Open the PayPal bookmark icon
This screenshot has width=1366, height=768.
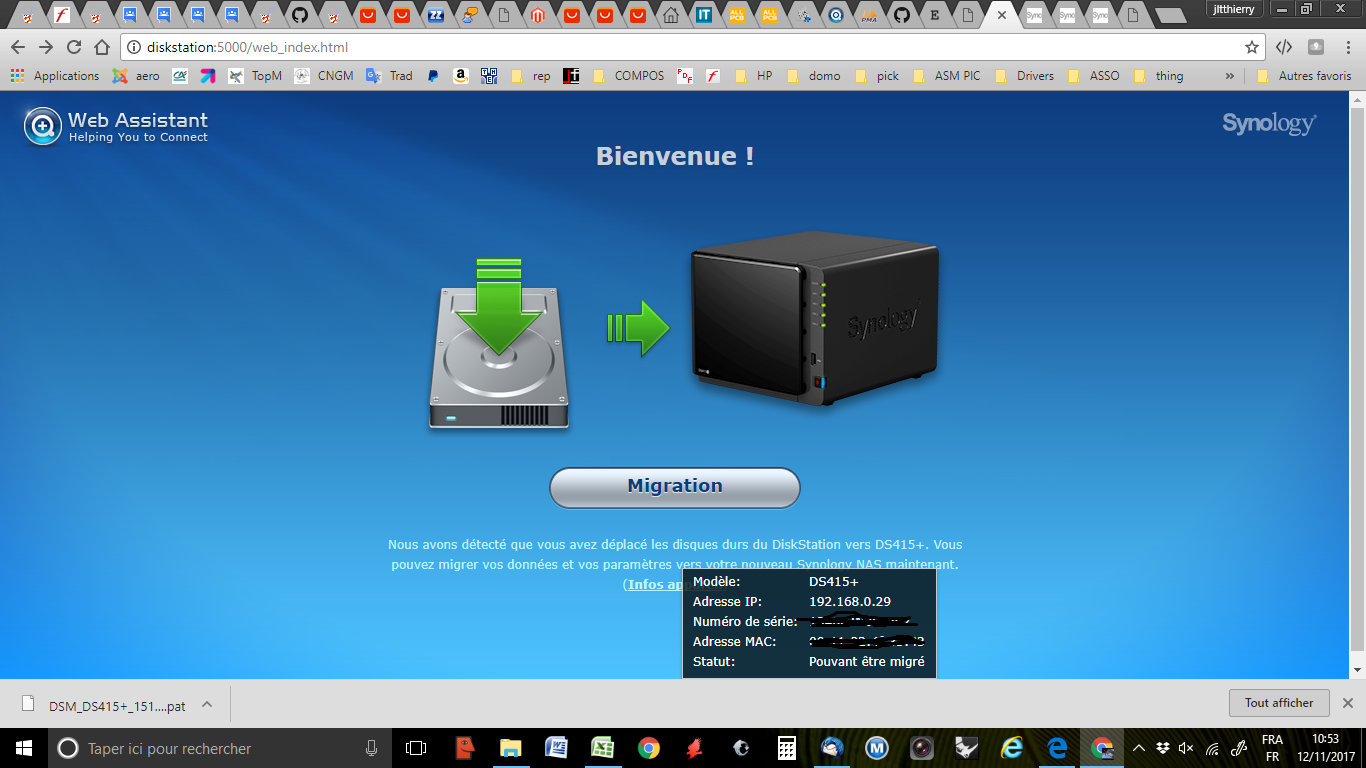433,76
